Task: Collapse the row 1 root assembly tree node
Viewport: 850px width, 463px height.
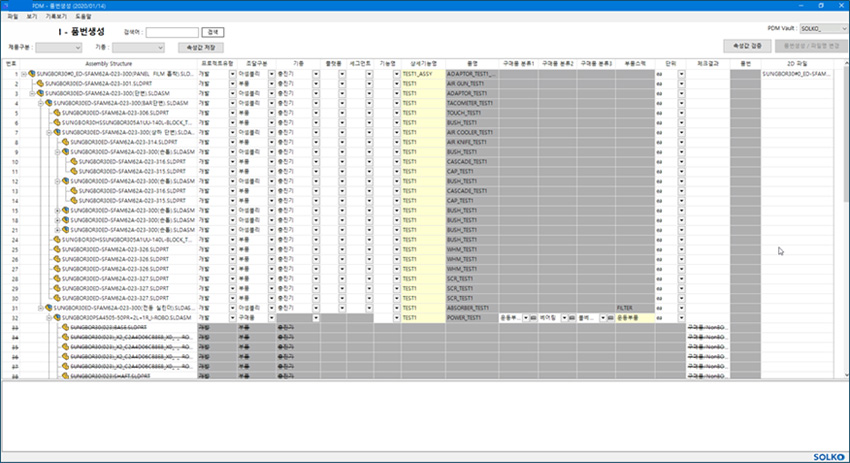Action: coord(22,74)
